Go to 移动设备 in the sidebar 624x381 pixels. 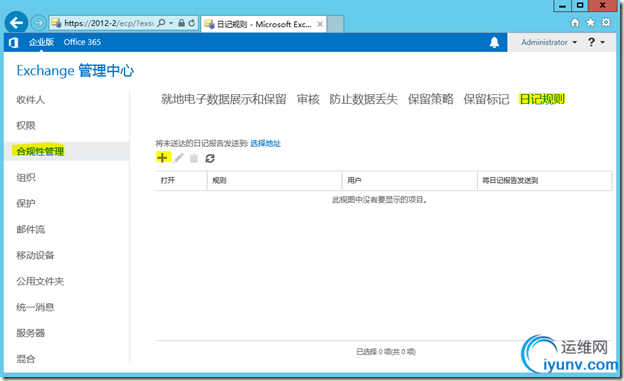35,255
